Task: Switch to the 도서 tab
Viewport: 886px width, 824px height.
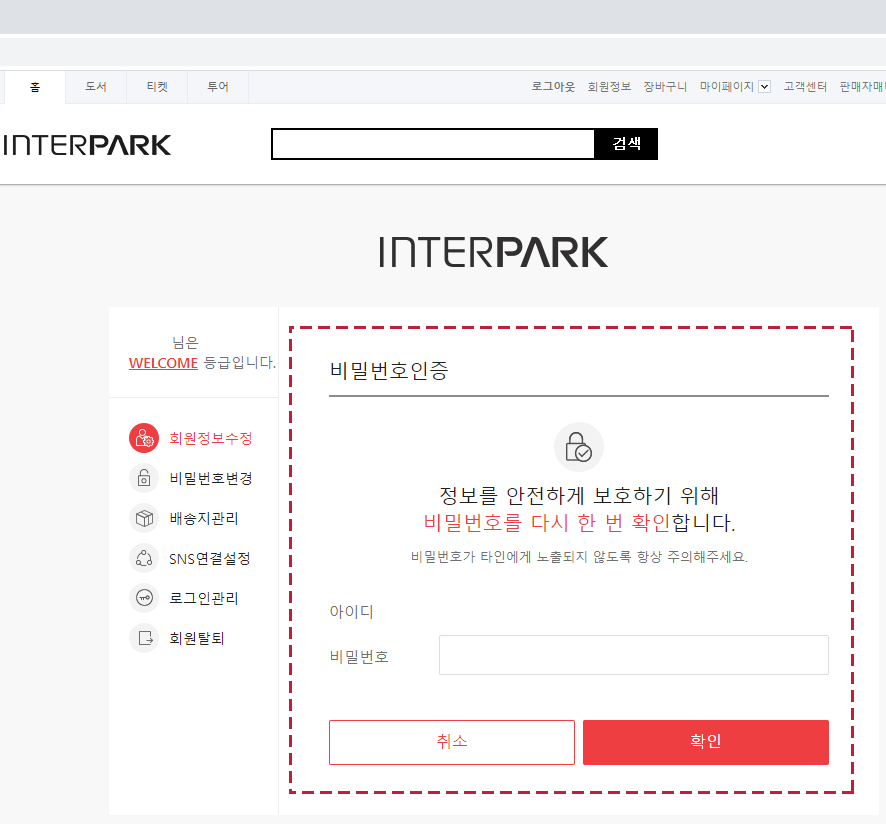Action: [96, 87]
